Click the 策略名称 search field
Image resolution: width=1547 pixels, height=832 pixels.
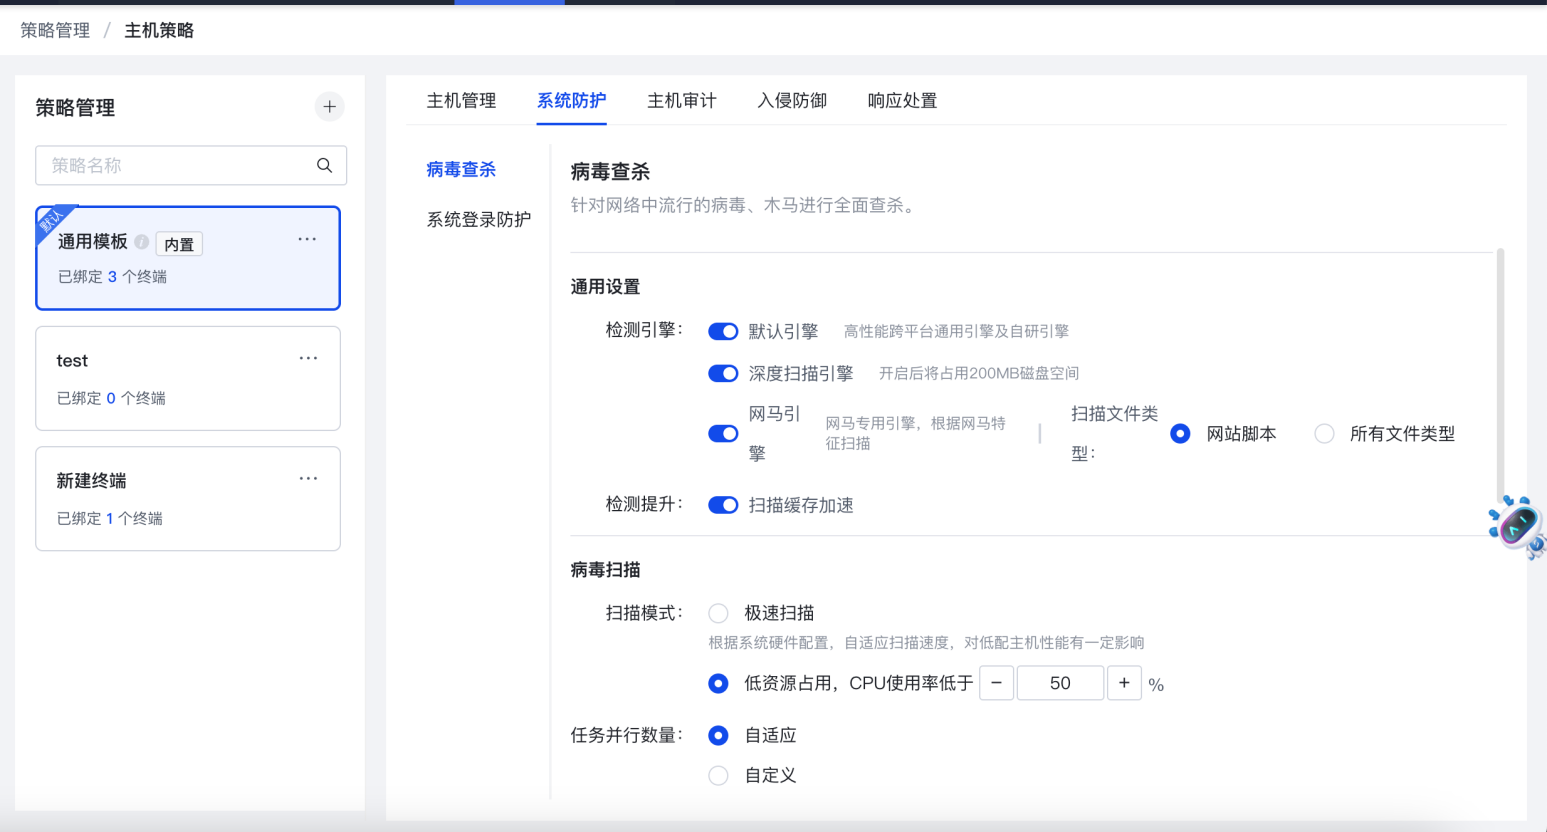[175, 166]
